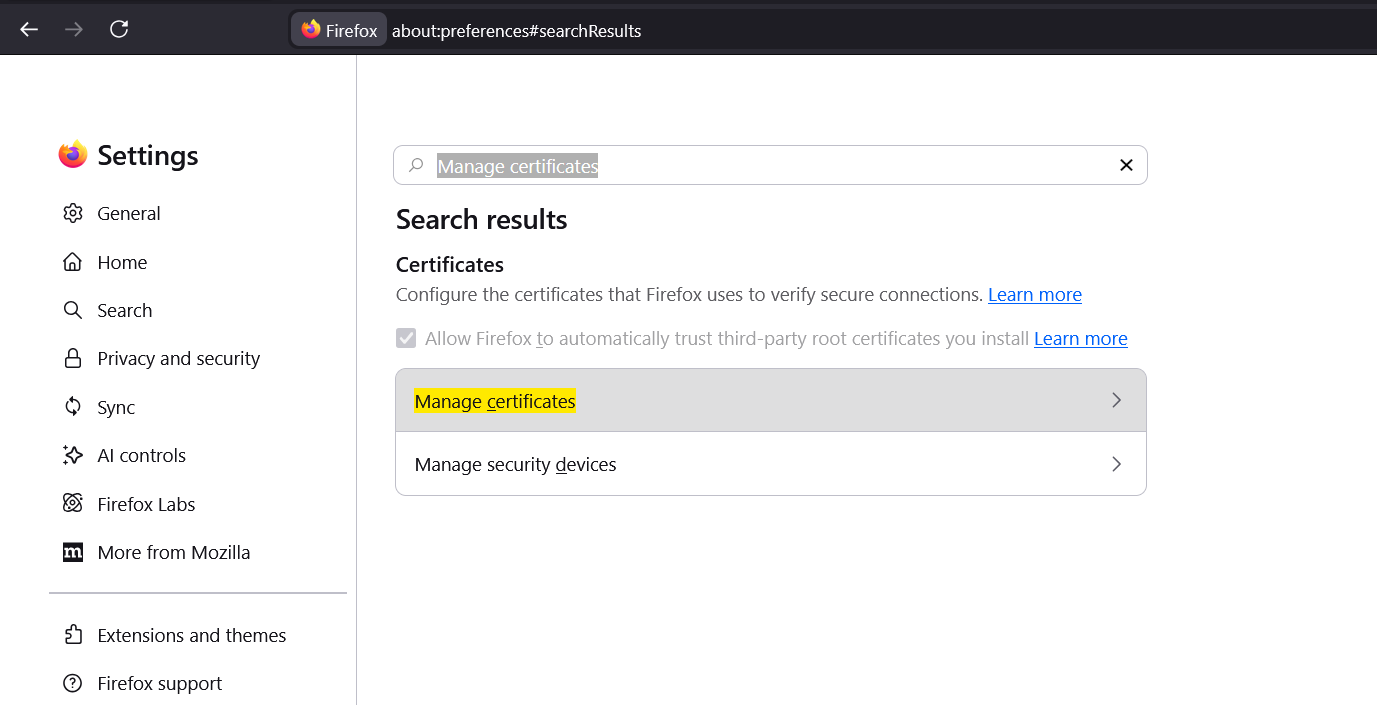Click the Settings title text
The width and height of the screenshot is (1377, 705).
click(148, 155)
